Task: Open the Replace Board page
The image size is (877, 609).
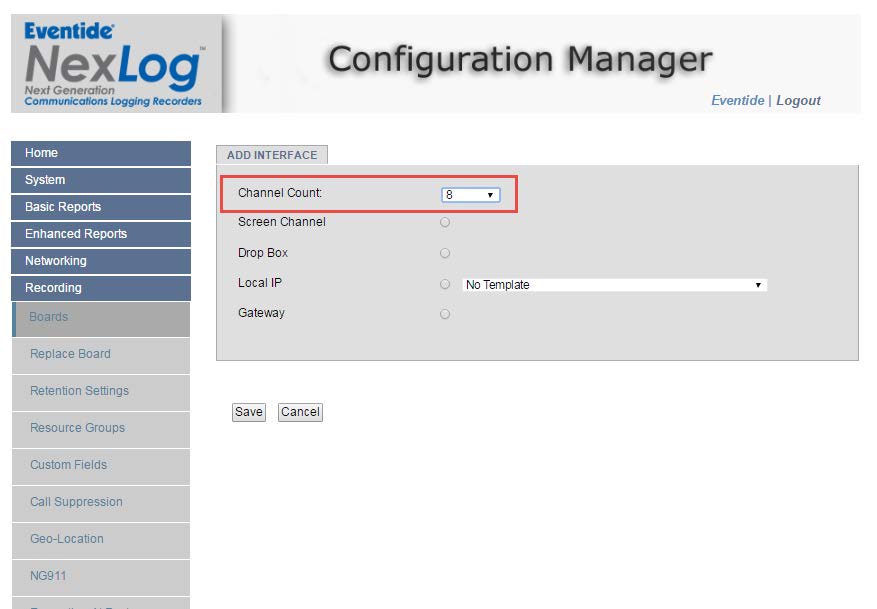Action: (100, 354)
